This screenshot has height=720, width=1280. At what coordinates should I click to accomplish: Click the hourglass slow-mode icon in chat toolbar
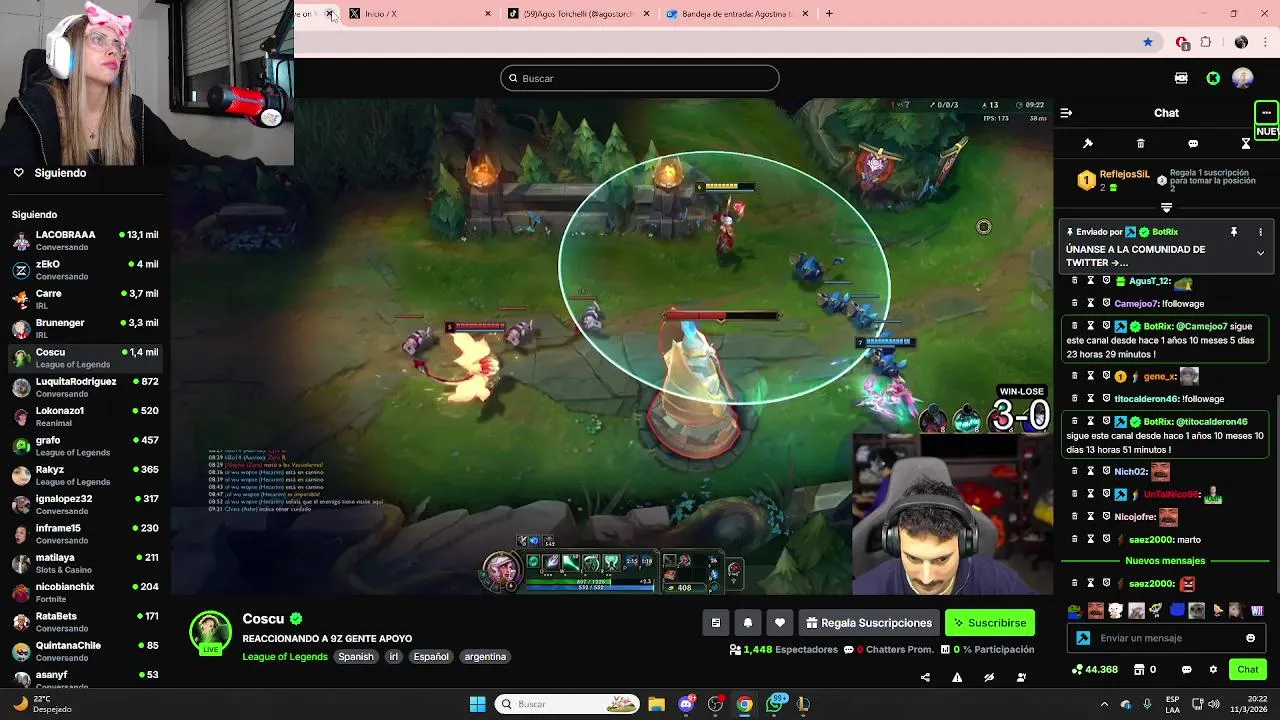[1246, 144]
